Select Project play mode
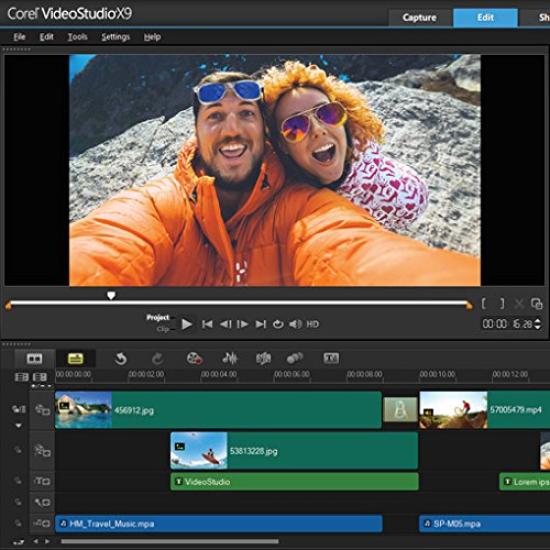The image size is (550, 550). point(157,317)
